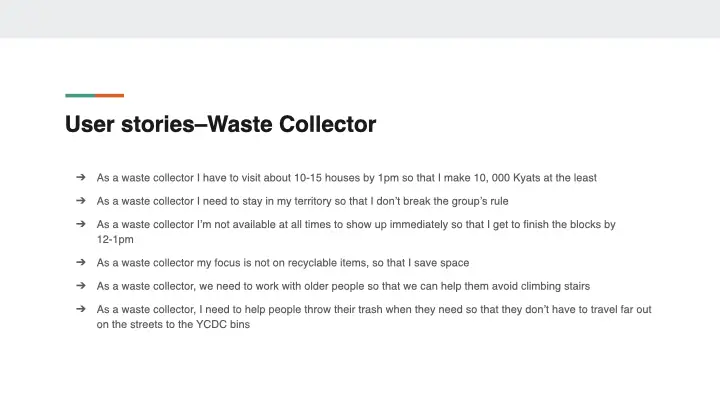Select the text about staying in my territory
The width and height of the screenshot is (720, 405).
(x=302, y=201)
